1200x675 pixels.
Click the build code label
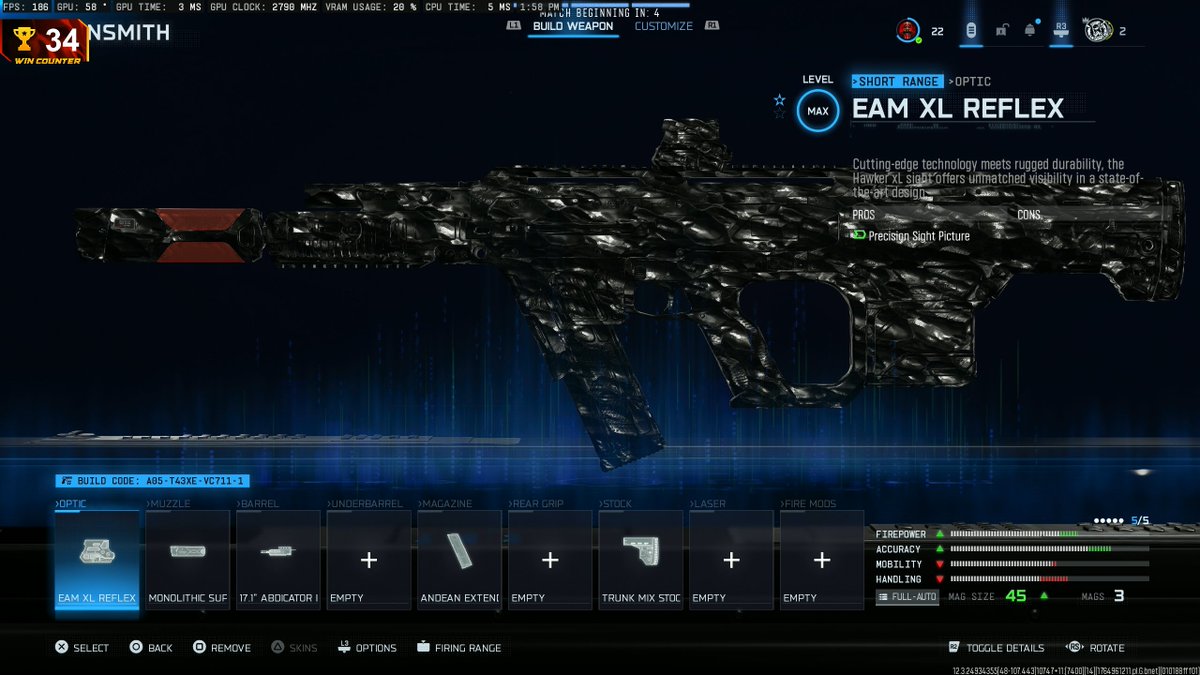point(150,481)
